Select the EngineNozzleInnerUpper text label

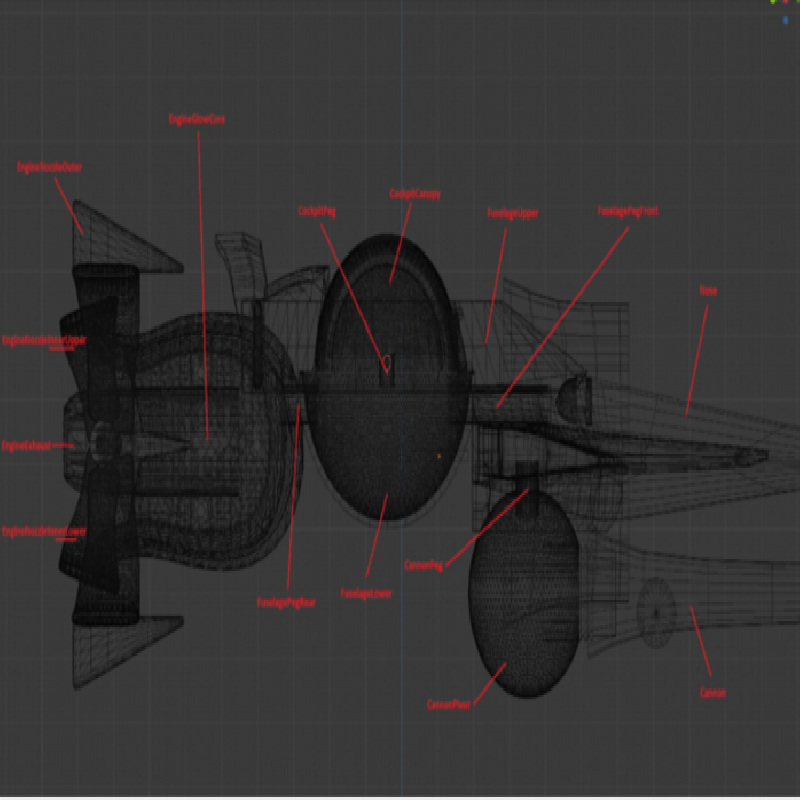click(46, 341)
